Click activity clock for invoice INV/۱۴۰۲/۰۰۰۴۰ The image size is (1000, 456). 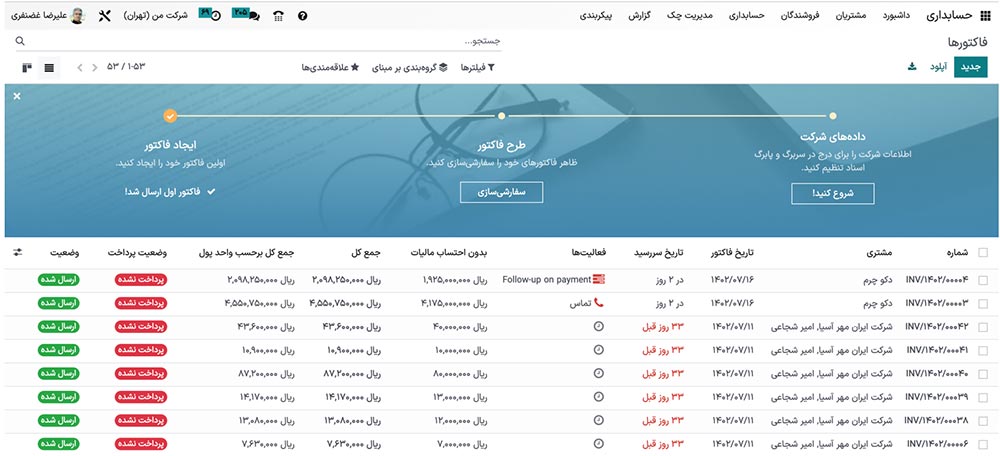[598, 373]
